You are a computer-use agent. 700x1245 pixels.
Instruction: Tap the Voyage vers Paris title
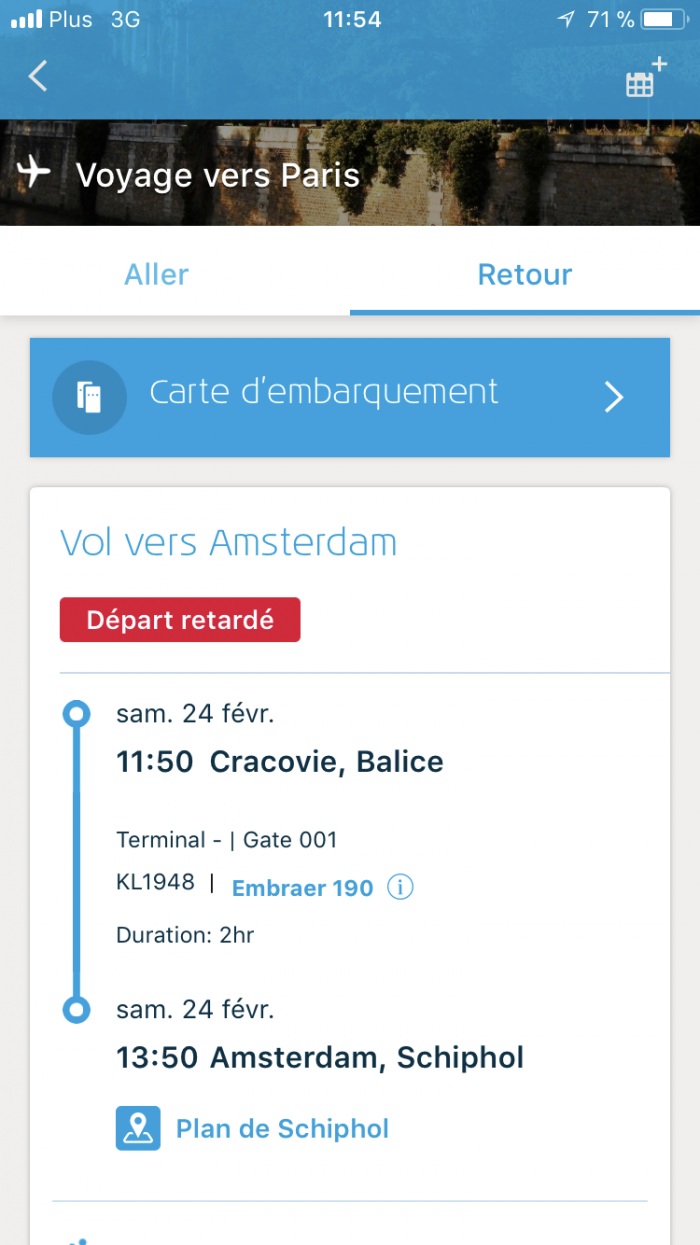click(217, 175)
